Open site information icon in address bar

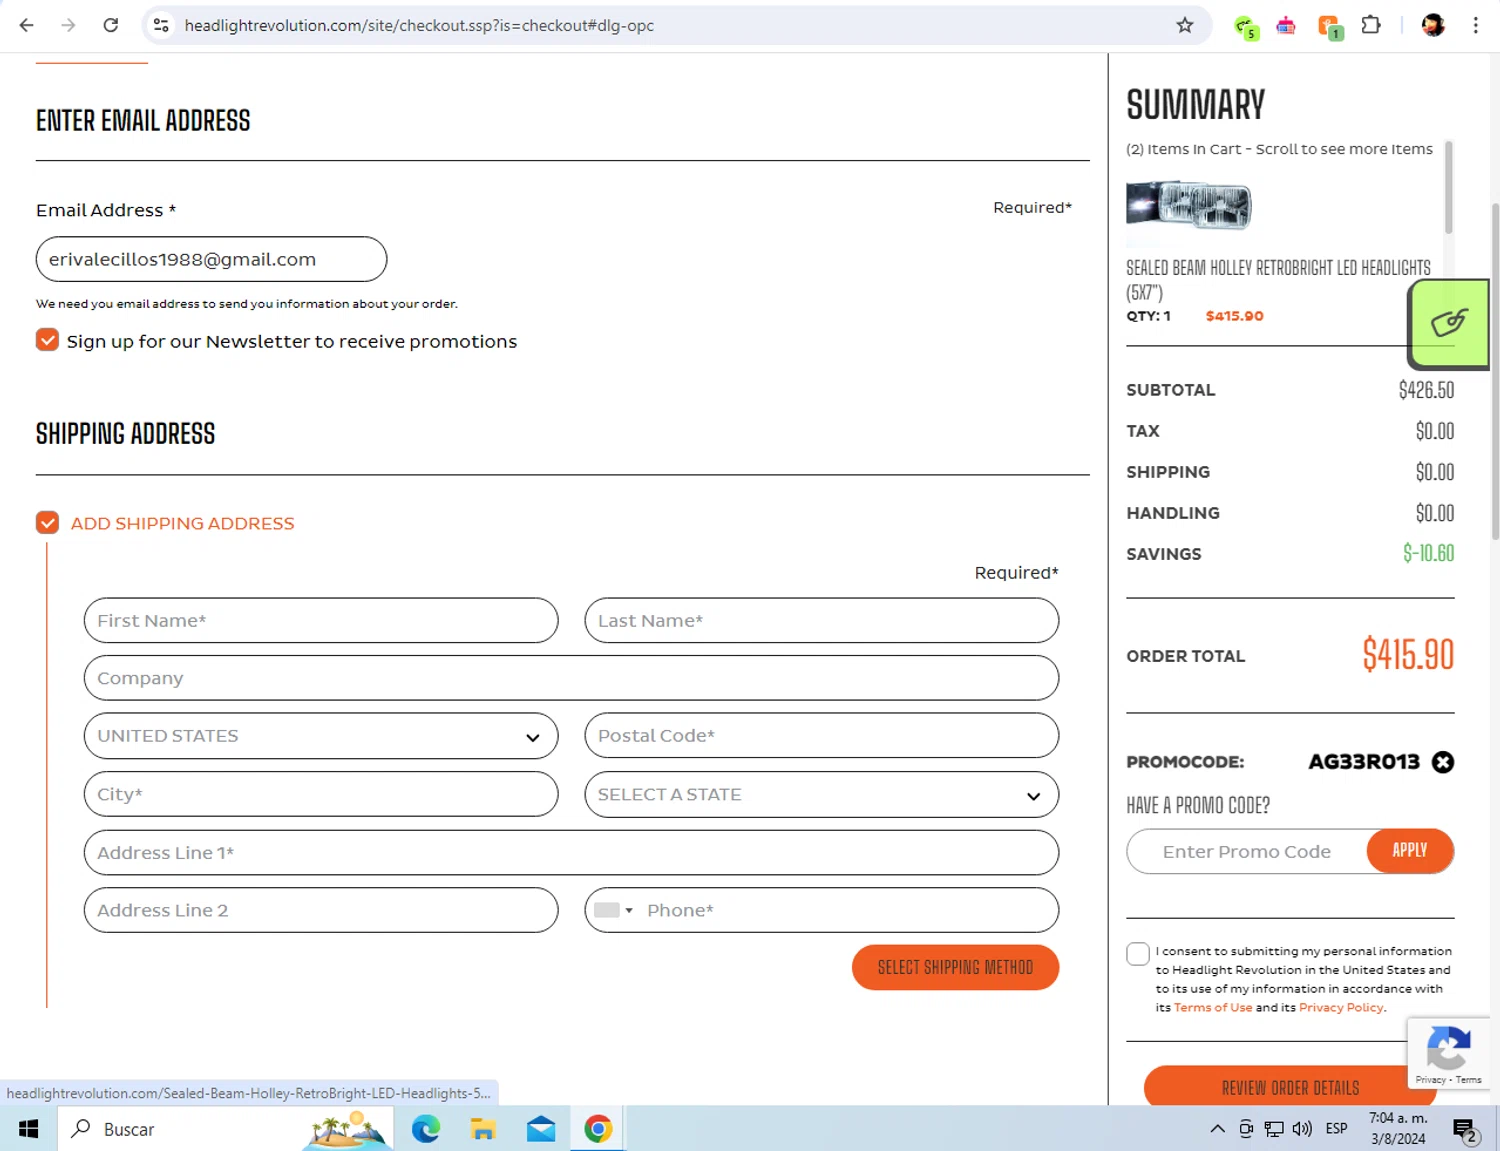161,25
